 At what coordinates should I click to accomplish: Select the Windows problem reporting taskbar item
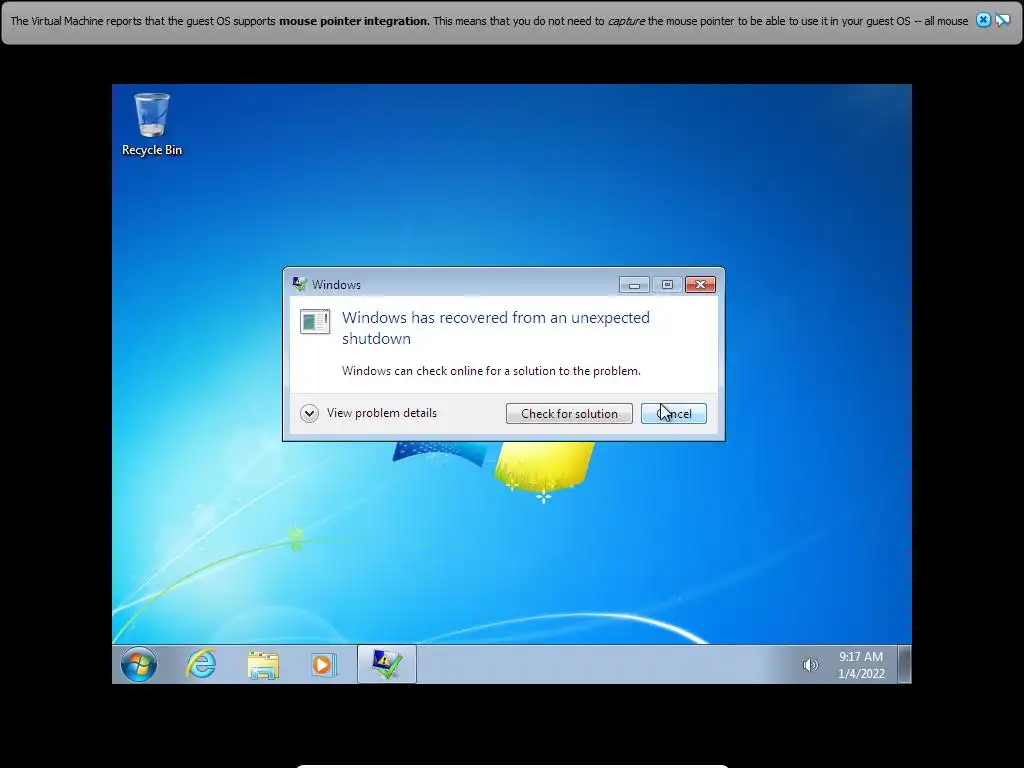pos(387,664)
